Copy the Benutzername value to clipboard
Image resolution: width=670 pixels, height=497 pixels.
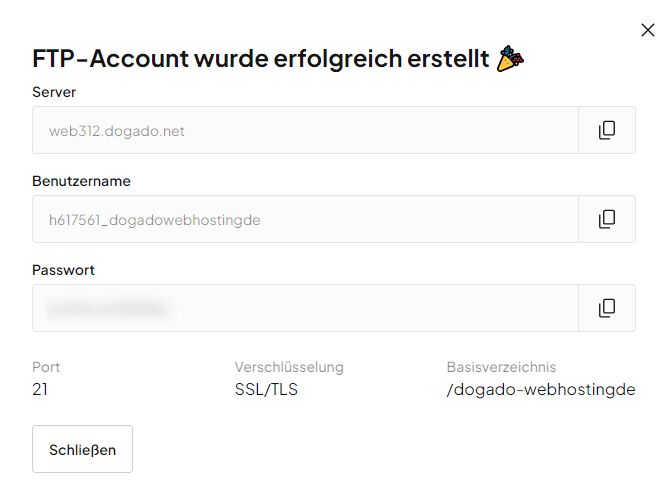pyautogui.click(x=606, y=219)
